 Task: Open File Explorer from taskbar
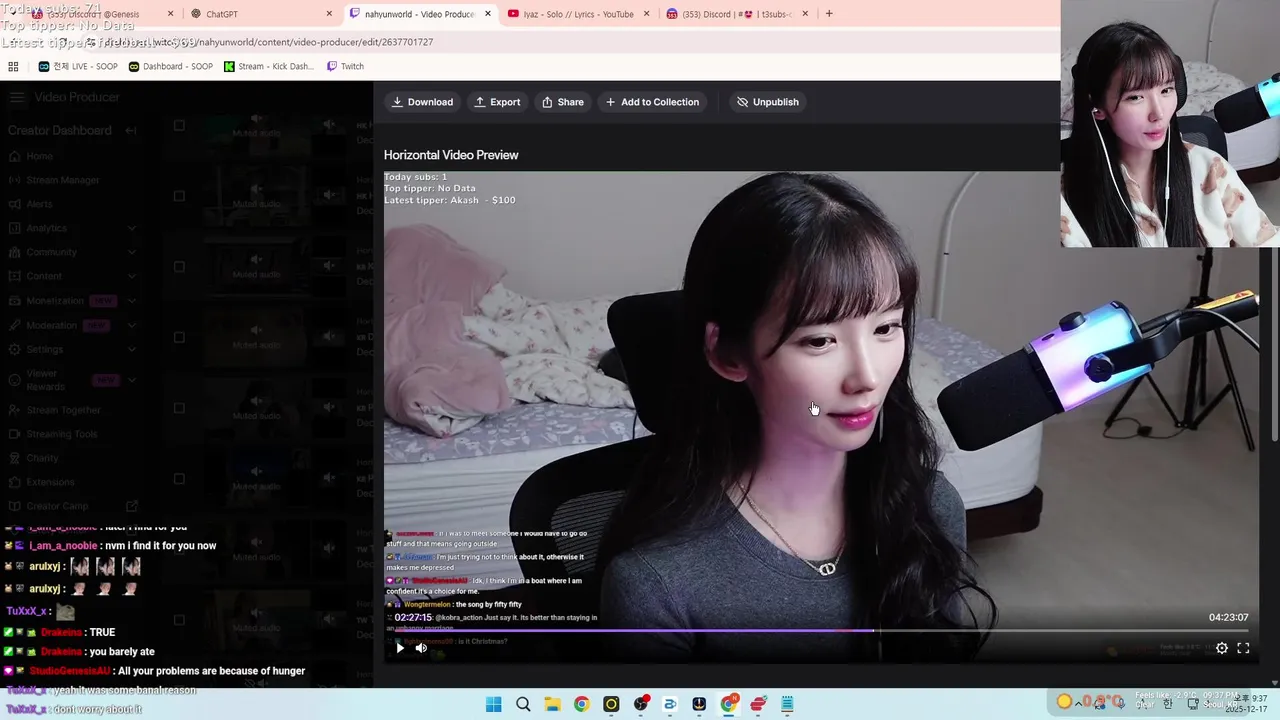coord(552,705)
